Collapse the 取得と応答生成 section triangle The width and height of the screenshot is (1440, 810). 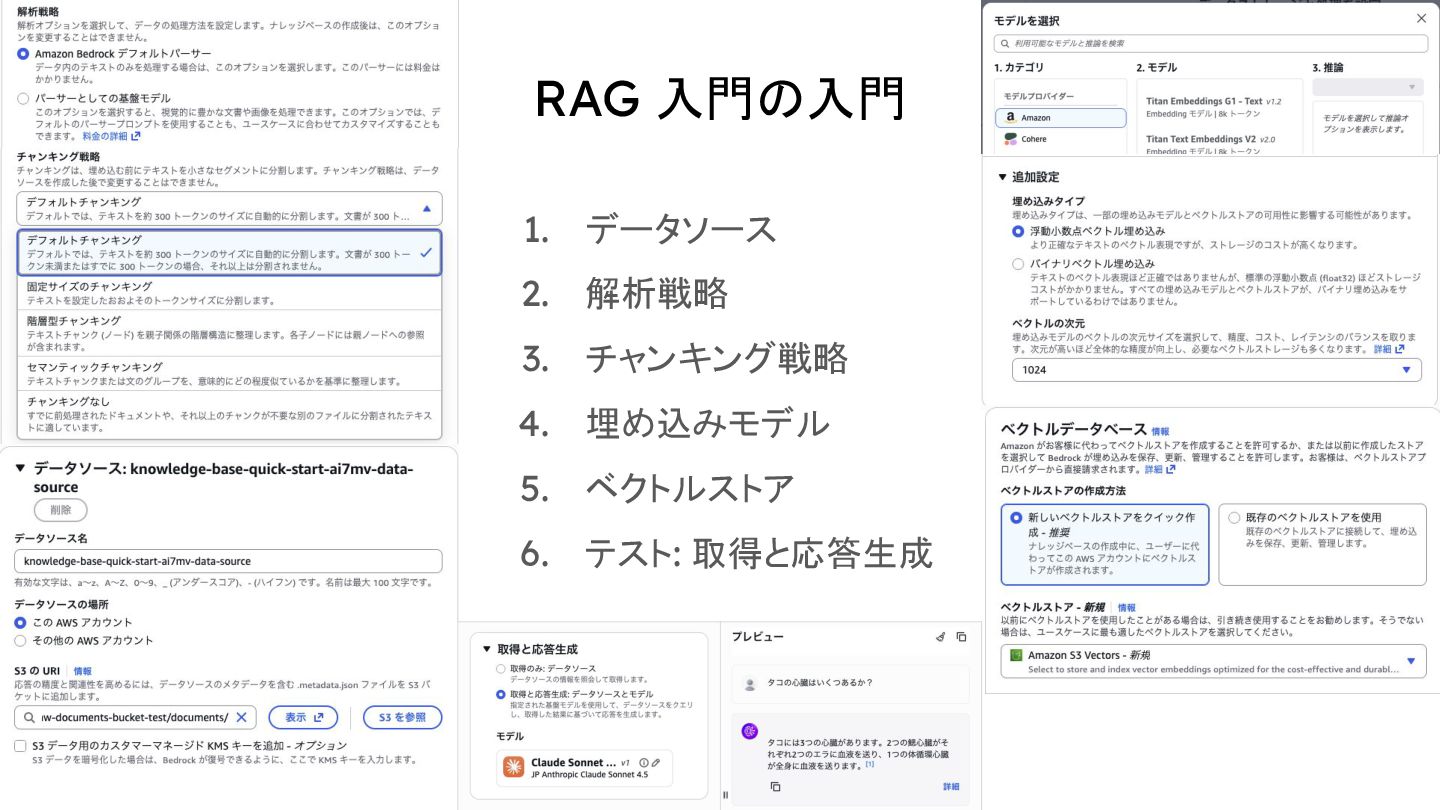coord(487,650)
